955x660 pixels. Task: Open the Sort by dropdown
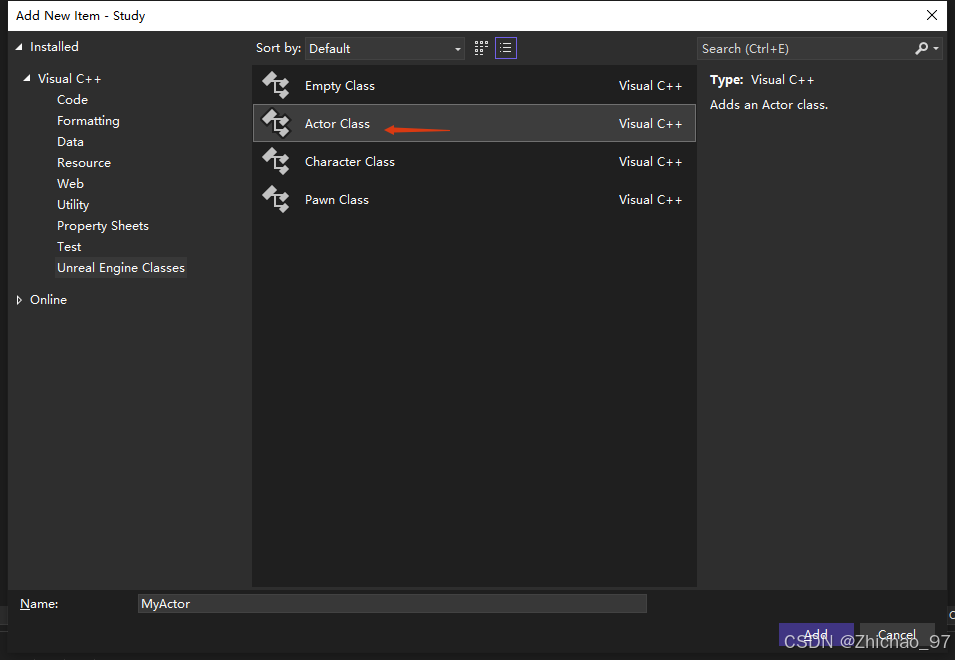[385, 48]
